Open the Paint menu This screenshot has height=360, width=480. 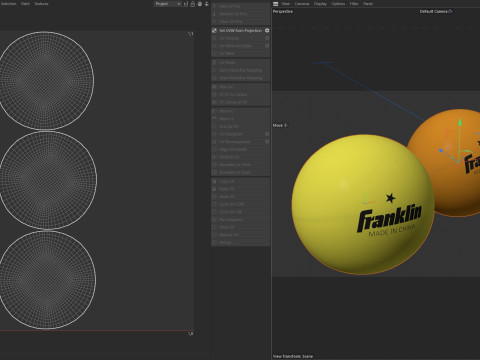(x=25, y=4)
